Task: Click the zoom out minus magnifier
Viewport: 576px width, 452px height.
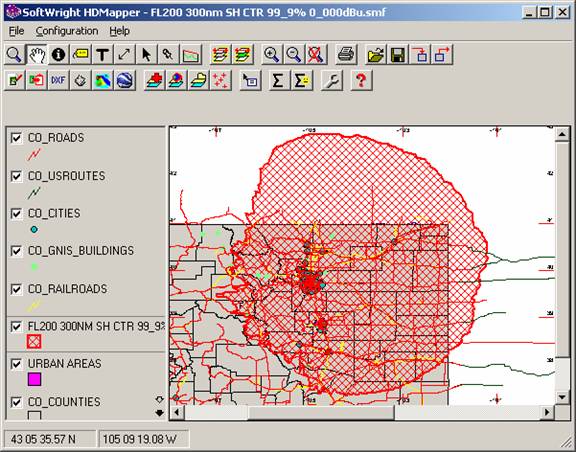Action: point(294,55)
